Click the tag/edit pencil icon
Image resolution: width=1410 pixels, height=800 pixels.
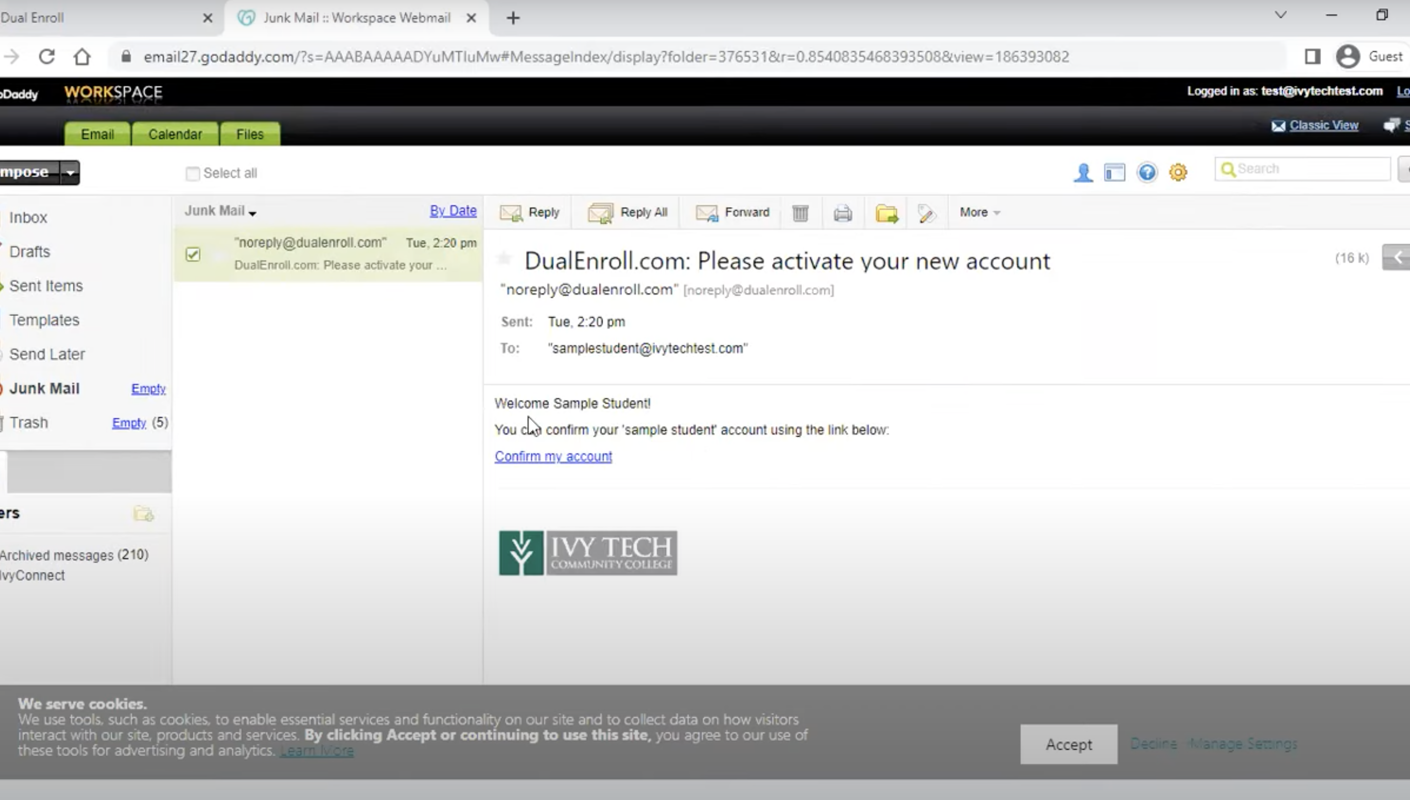[926, 213]
